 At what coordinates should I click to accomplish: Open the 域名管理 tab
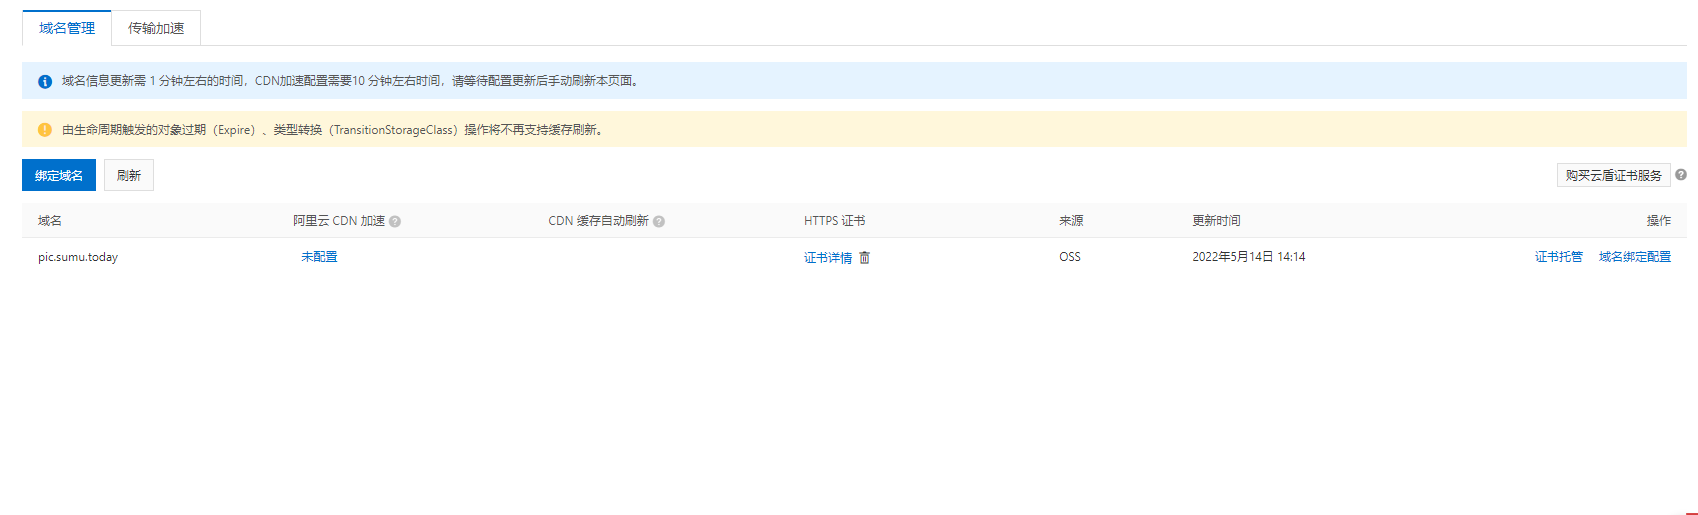click(x=67, y=28)
